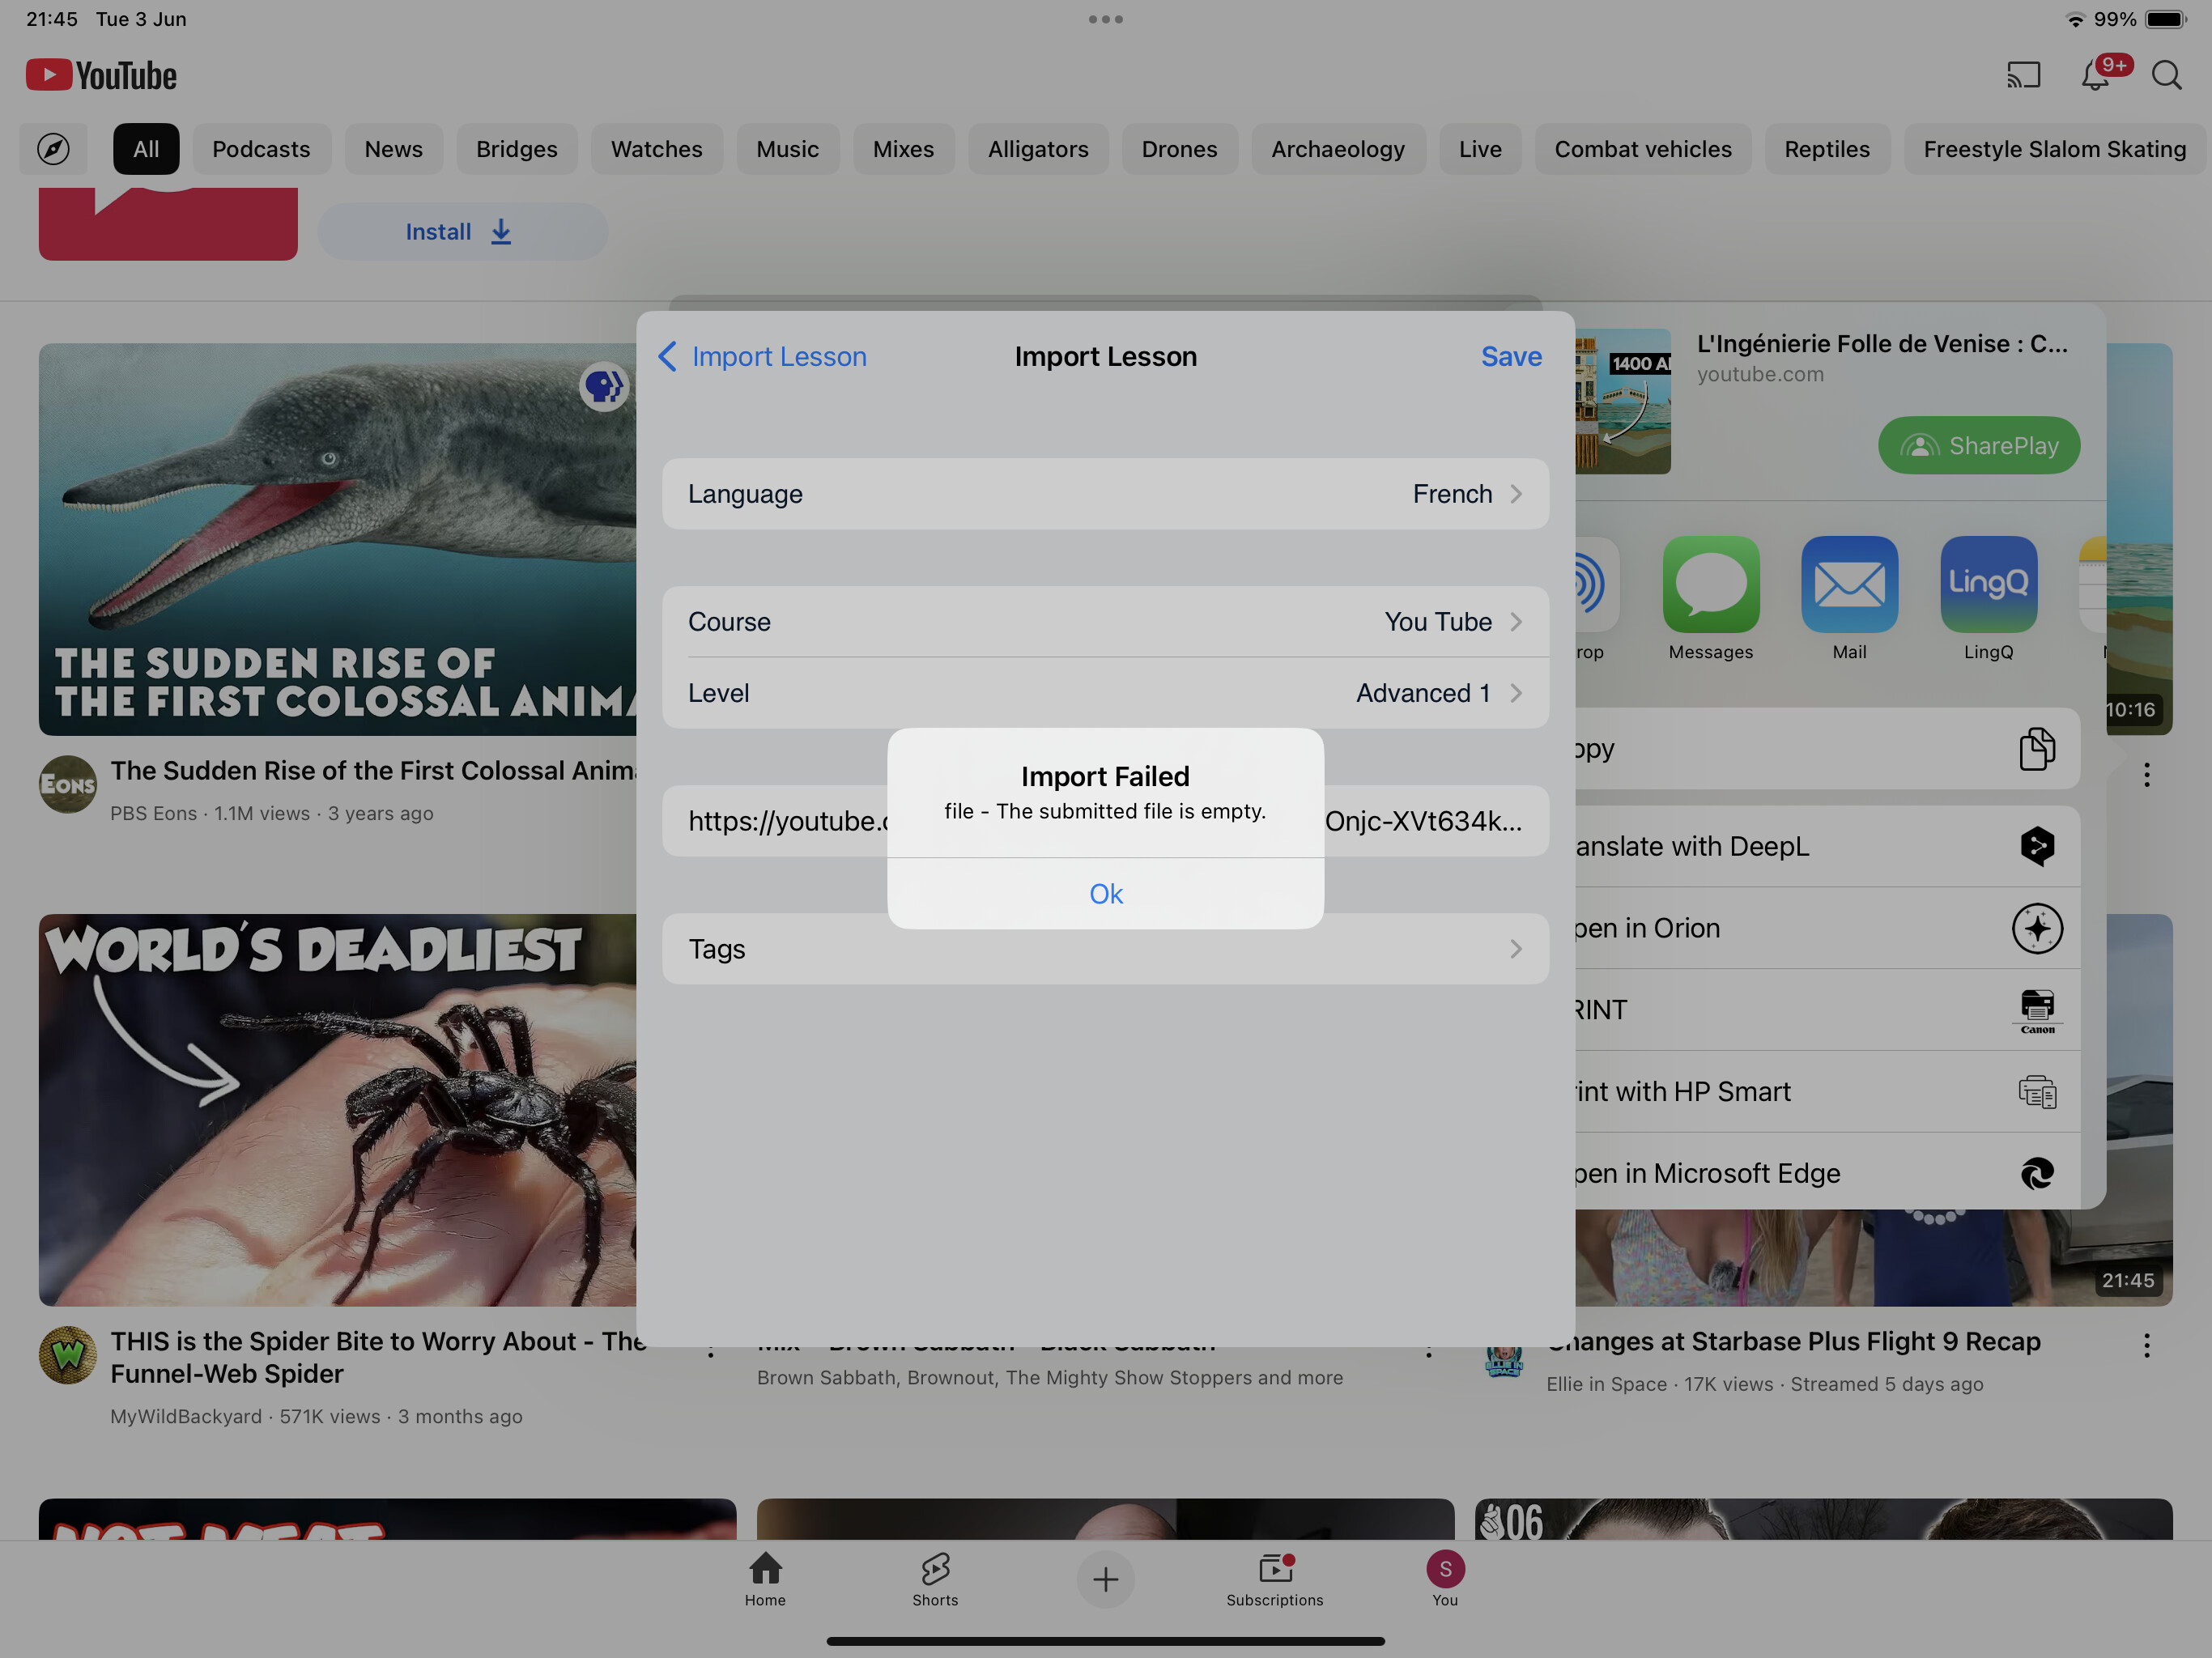Open Ellie in Space channel avatar
This screenshot has width=2212, height=1658.
click(x=1503, y=1361)
